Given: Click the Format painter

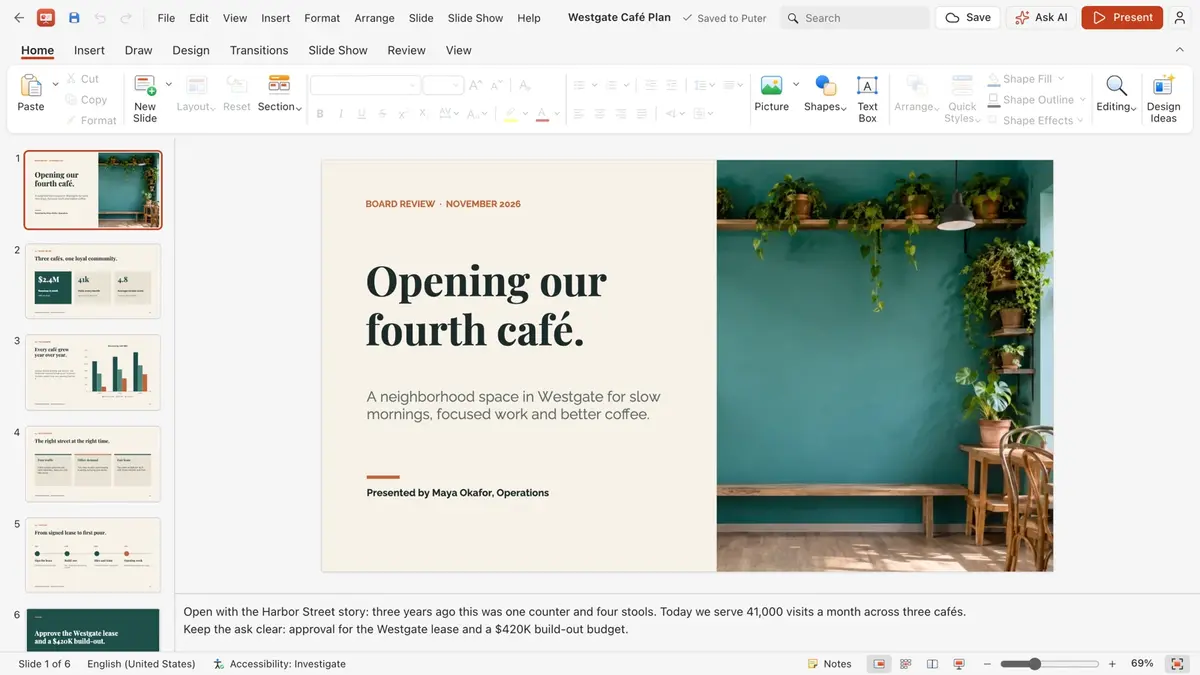Looking at the screenshot, I should (x=91, y=120).
